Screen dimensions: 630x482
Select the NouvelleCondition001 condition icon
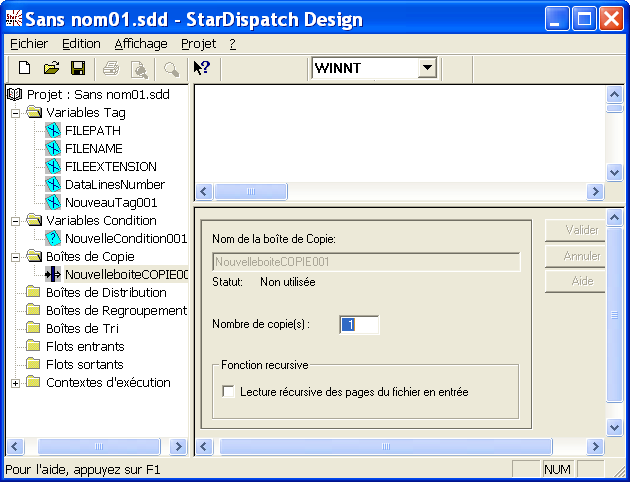tap(53, 239)
